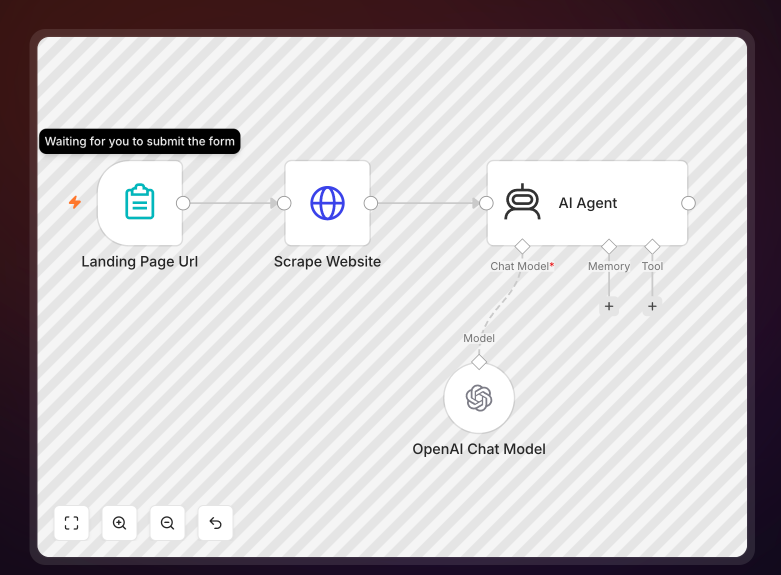
Task: Add a Memory sub-node with plus
Action: click(609, 306)
